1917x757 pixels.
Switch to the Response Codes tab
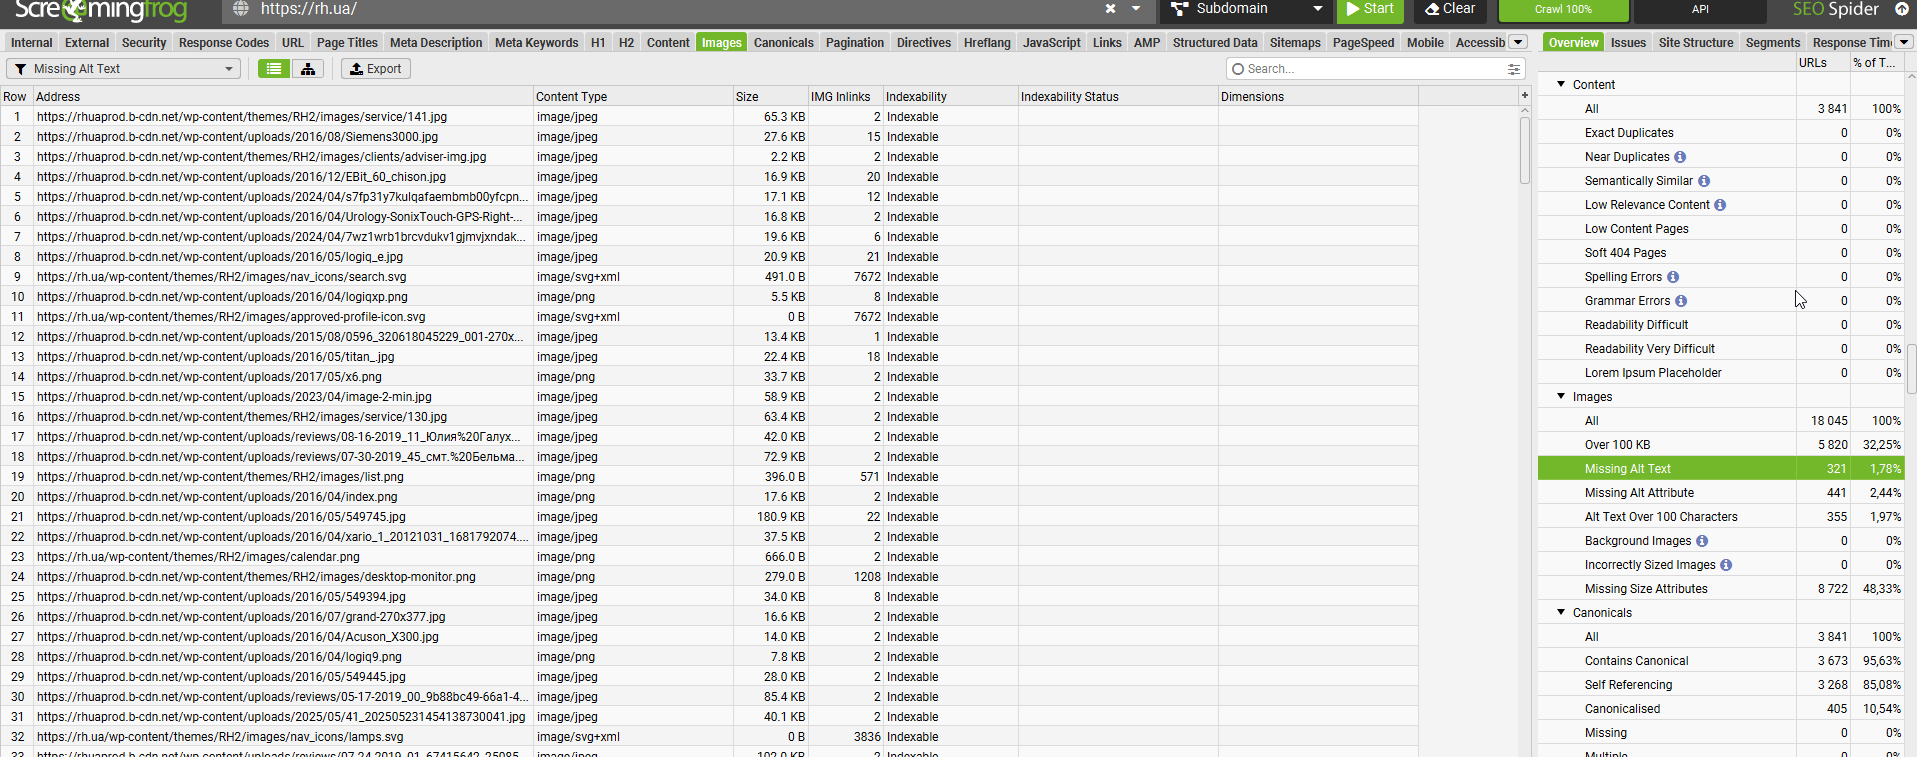[224, 43]
